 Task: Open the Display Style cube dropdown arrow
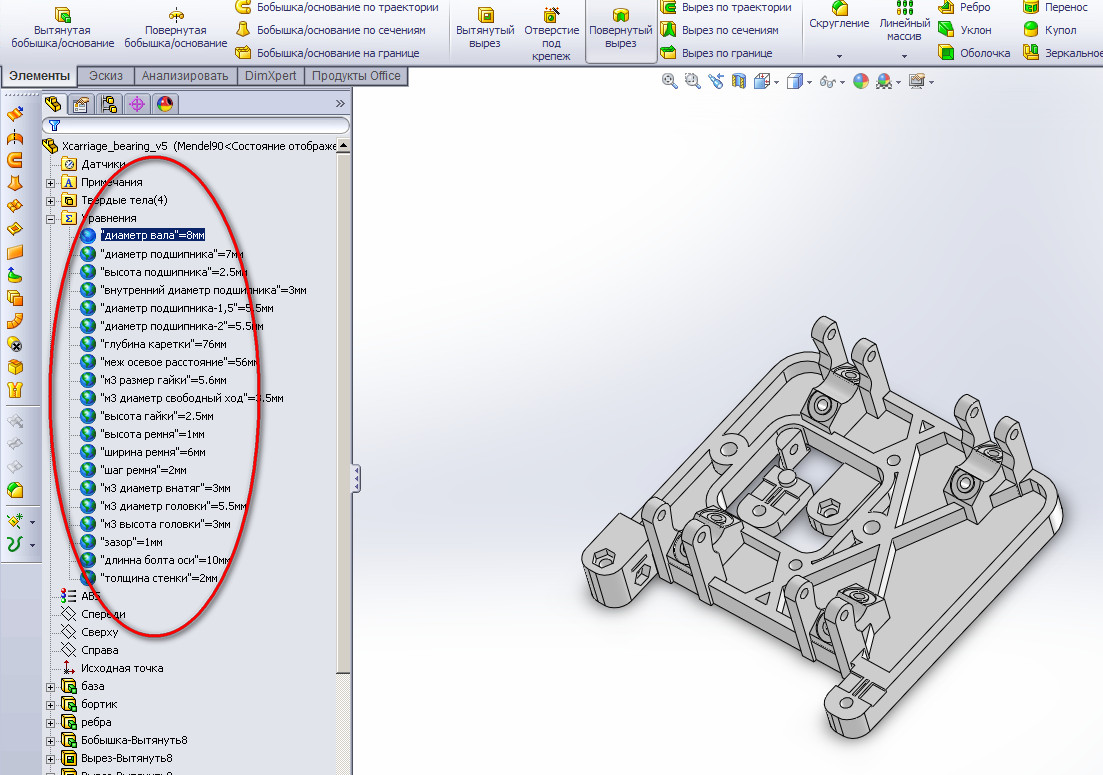tap(809, 83)
